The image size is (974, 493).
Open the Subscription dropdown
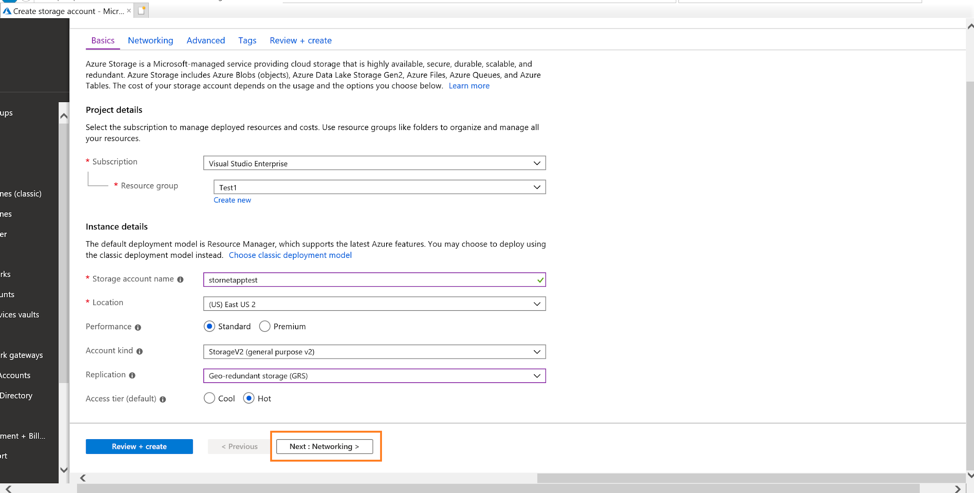click(374, 163)
